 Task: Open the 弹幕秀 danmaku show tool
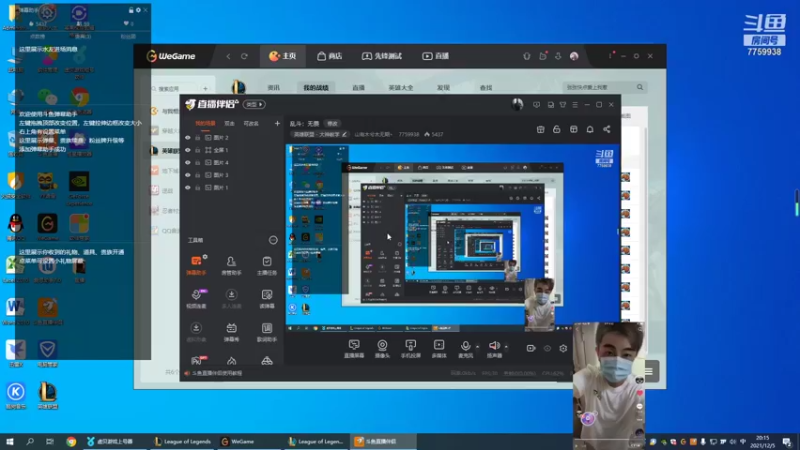[x=231, y=332]
